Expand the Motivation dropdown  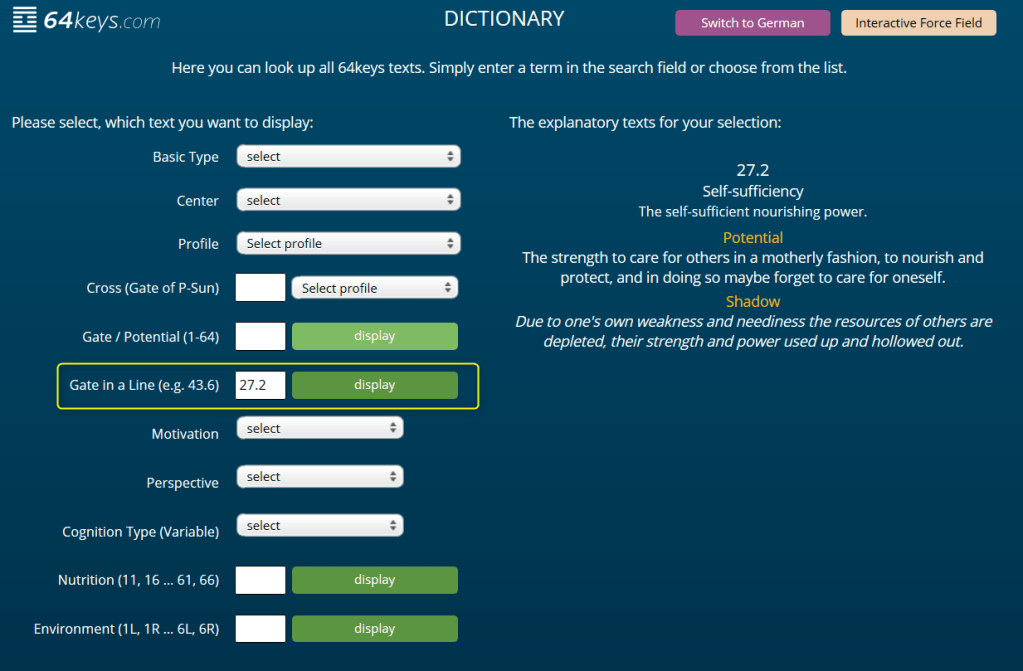(x=319, y=429)
